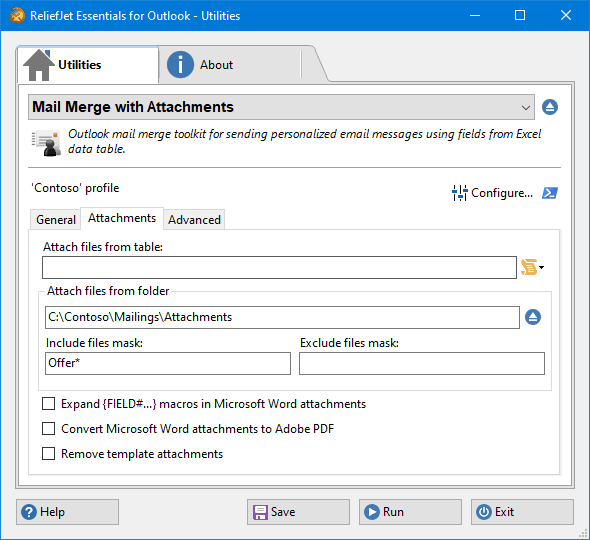
Task: Save the current profile settings
Action: [x=298, y=512]
